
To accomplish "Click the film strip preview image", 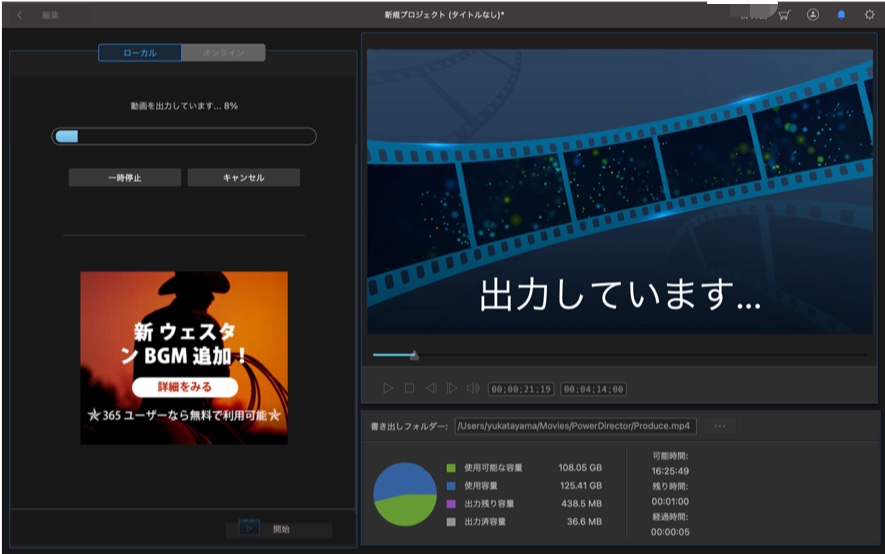I will click(x=620, y=192).
